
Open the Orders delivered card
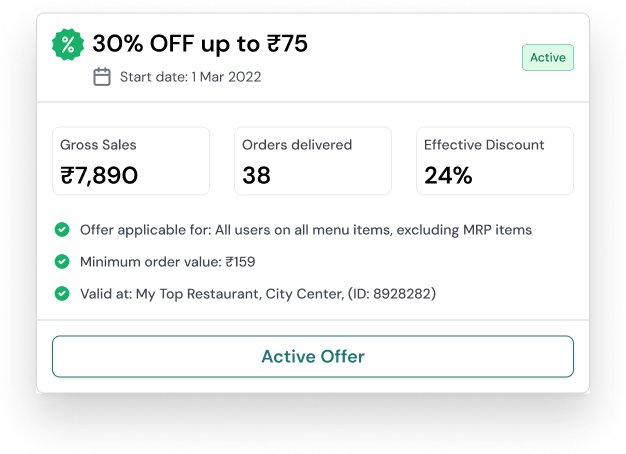pyautogui.click(x=313, y=161)
